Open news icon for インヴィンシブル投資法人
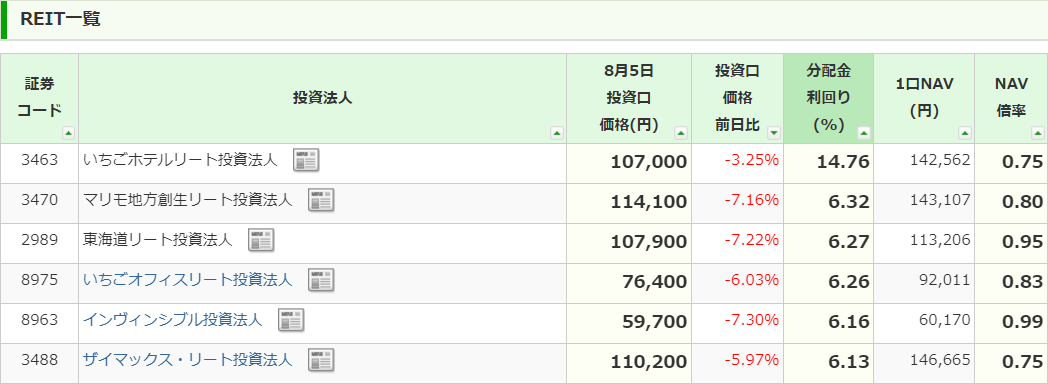This screenshot has width=1048, height=384. tap(291, 321)
